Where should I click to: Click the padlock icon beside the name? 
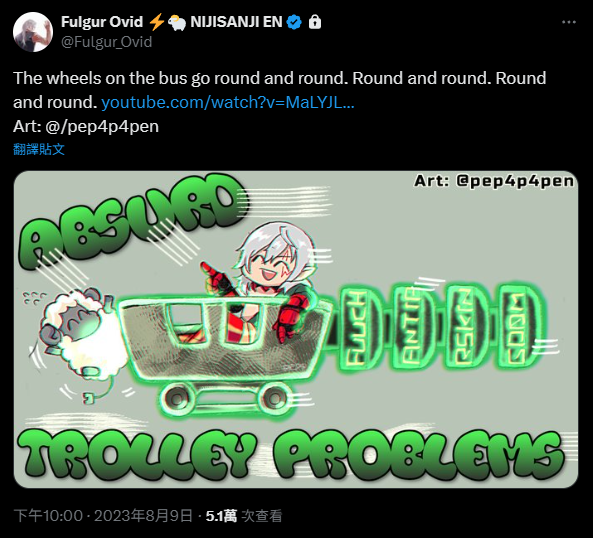315,22
